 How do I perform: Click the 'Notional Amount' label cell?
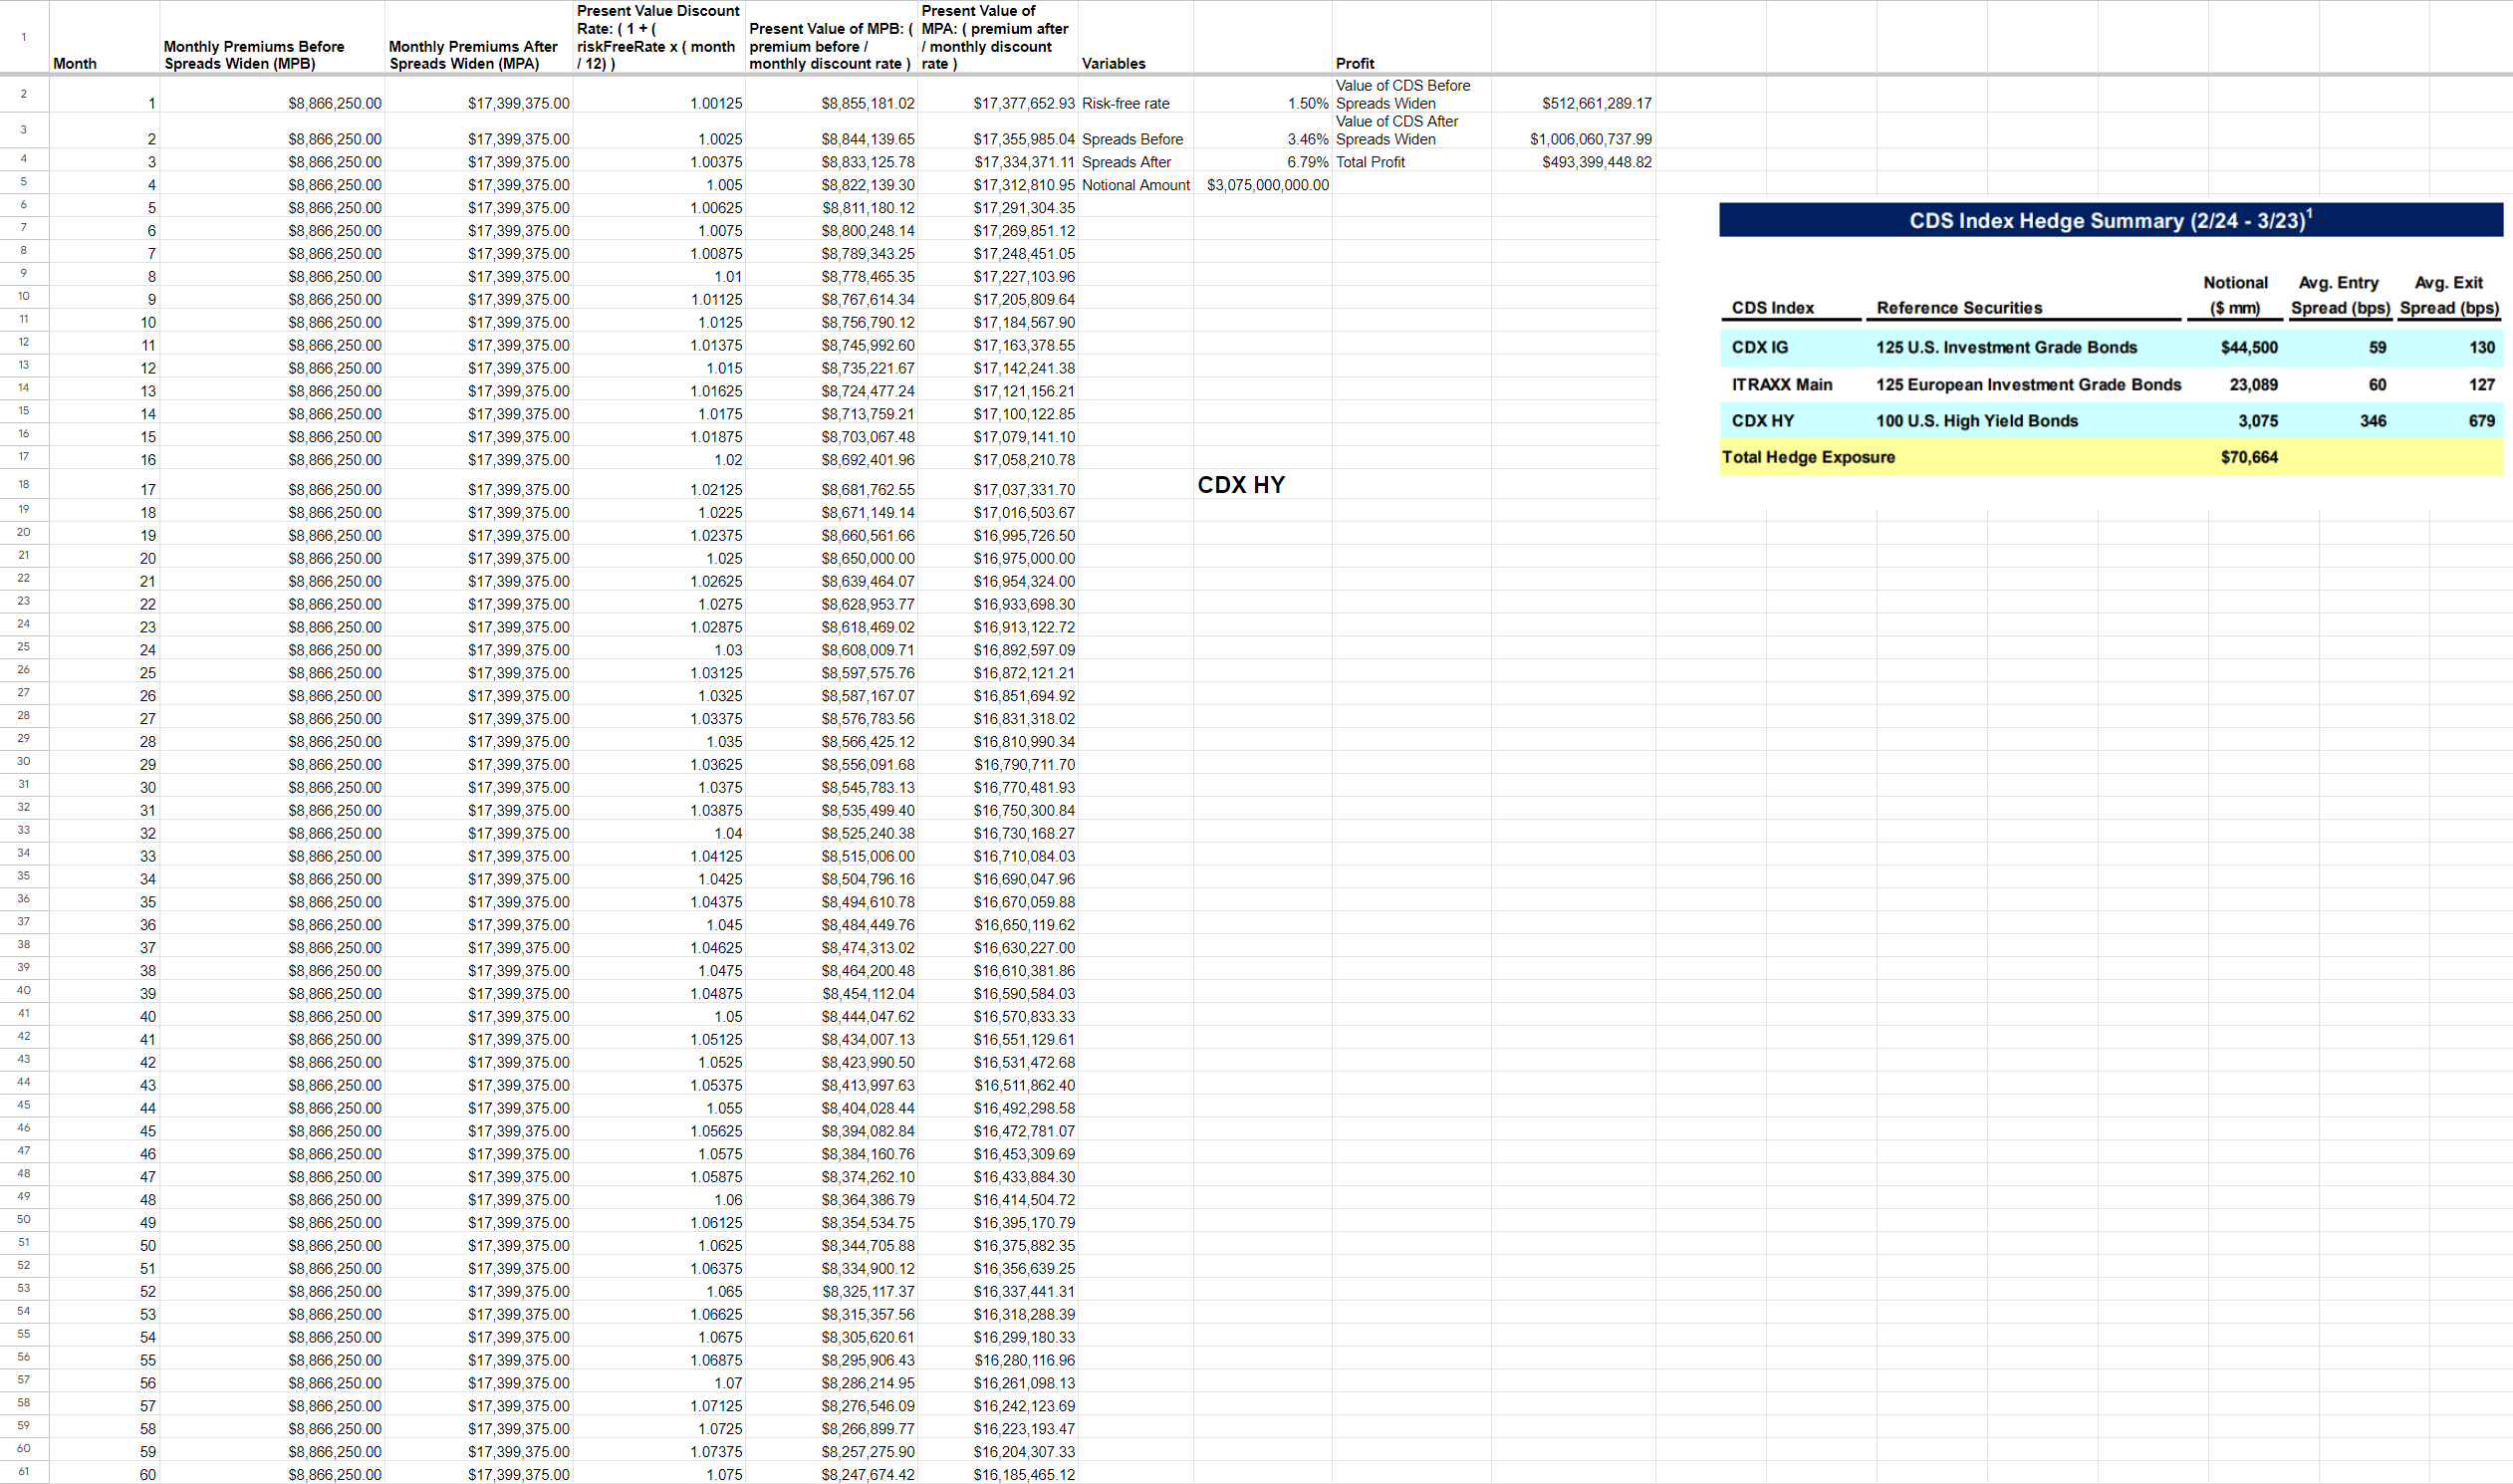(x=1136, y=184)
